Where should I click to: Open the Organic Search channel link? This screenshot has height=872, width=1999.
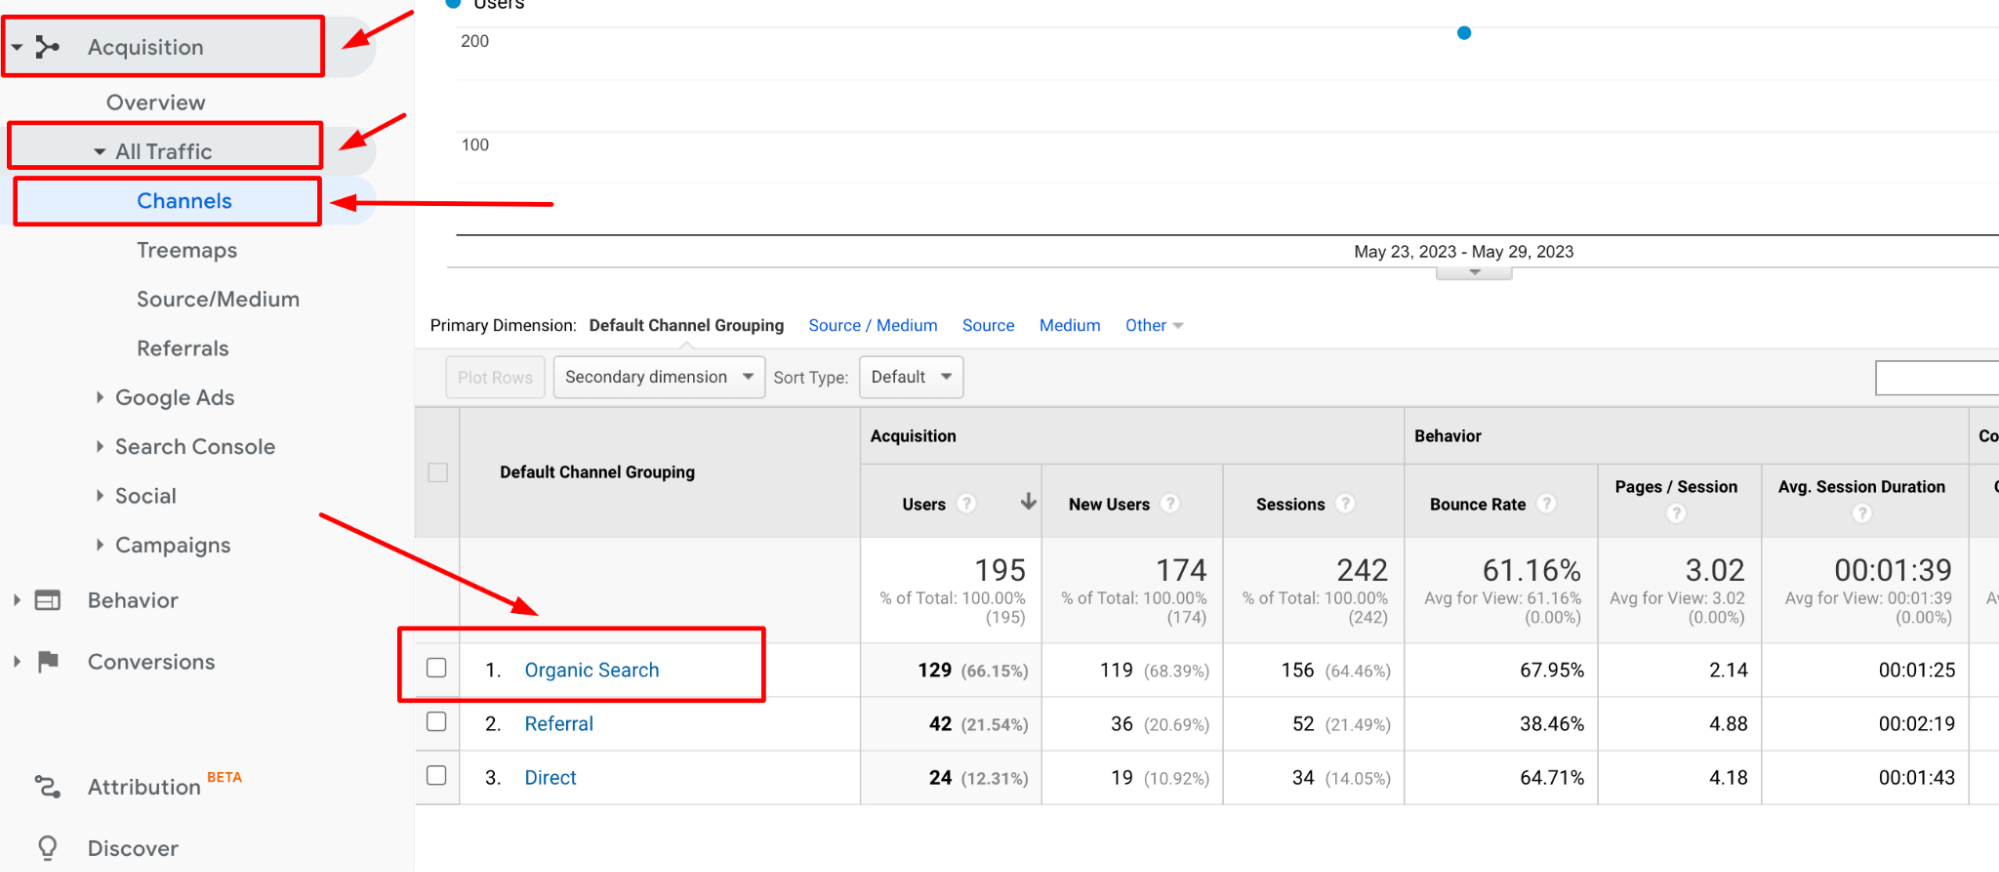592,670
